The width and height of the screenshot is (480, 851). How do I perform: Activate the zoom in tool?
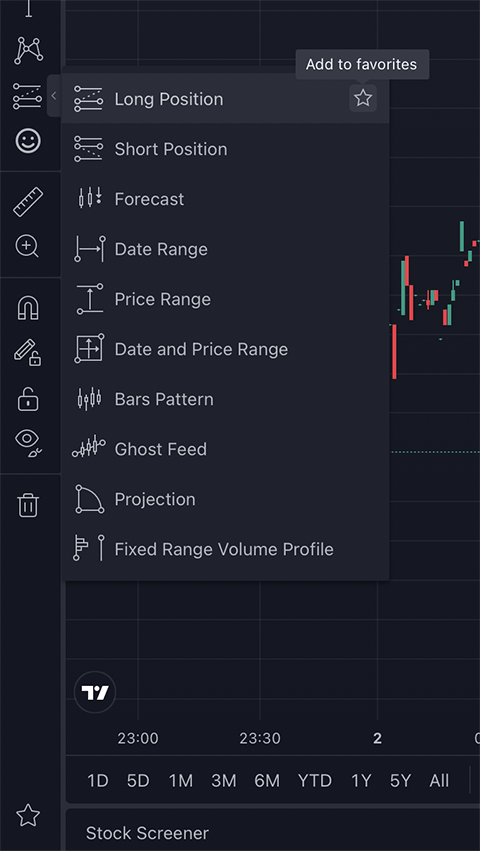27,247
